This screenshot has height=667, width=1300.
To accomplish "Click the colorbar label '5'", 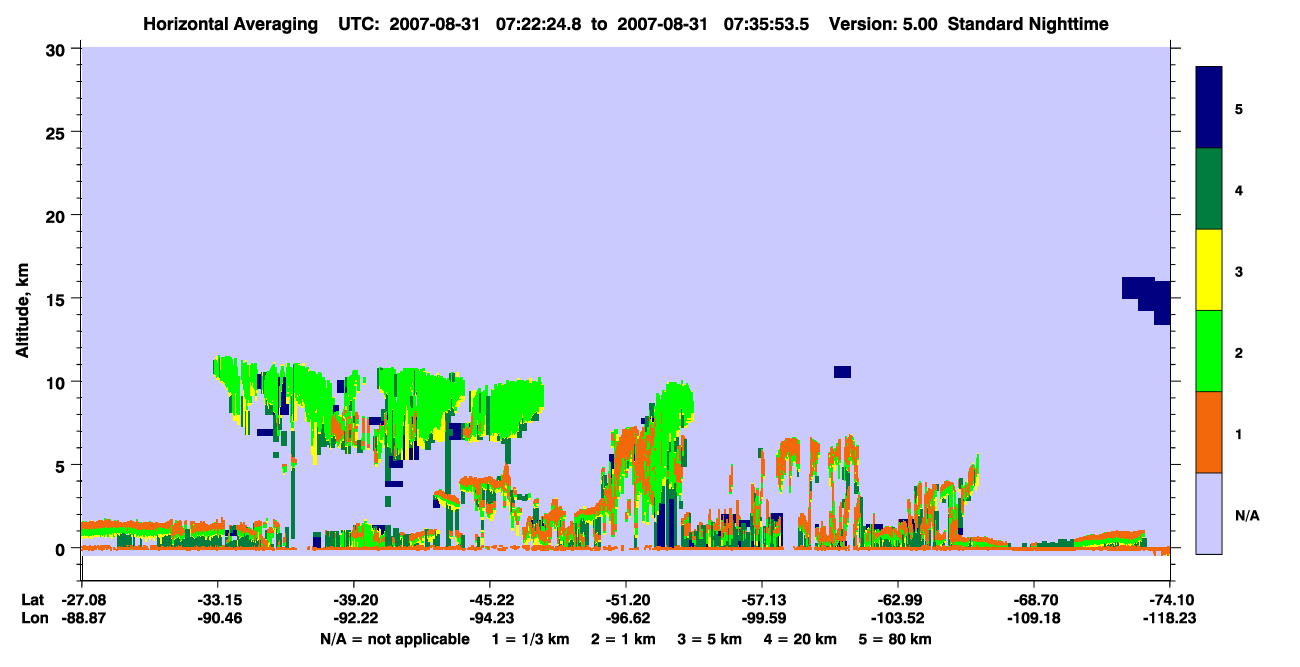I will tap(1238, 108).
